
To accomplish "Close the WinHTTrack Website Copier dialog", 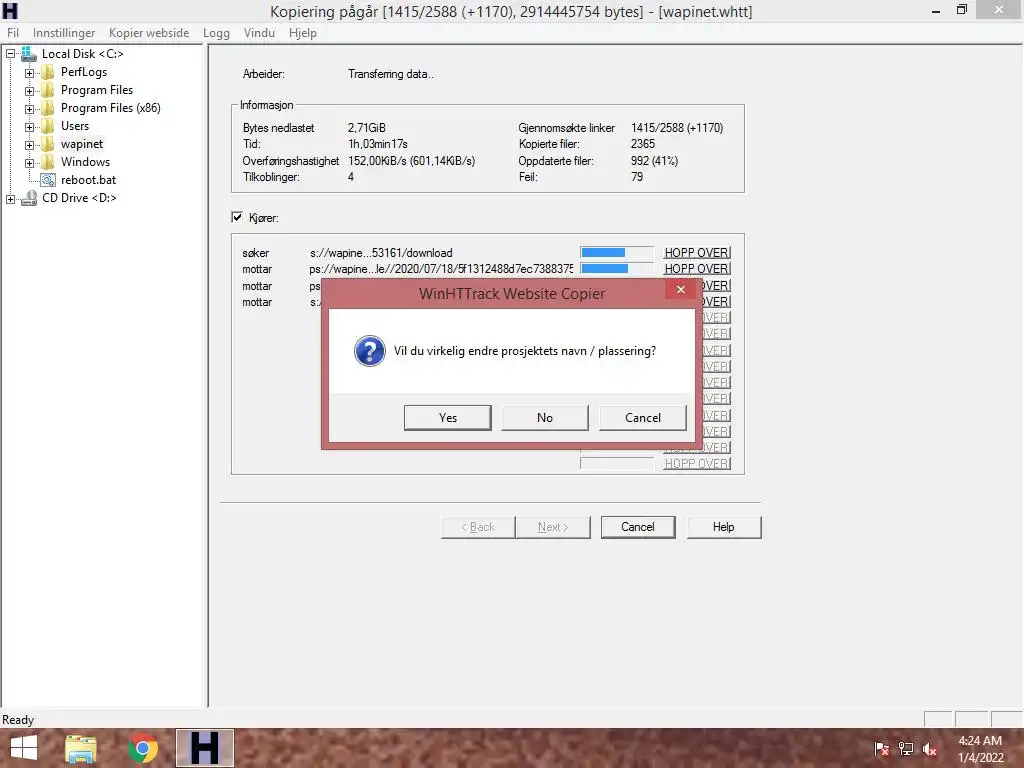I will tap(680, 289).
